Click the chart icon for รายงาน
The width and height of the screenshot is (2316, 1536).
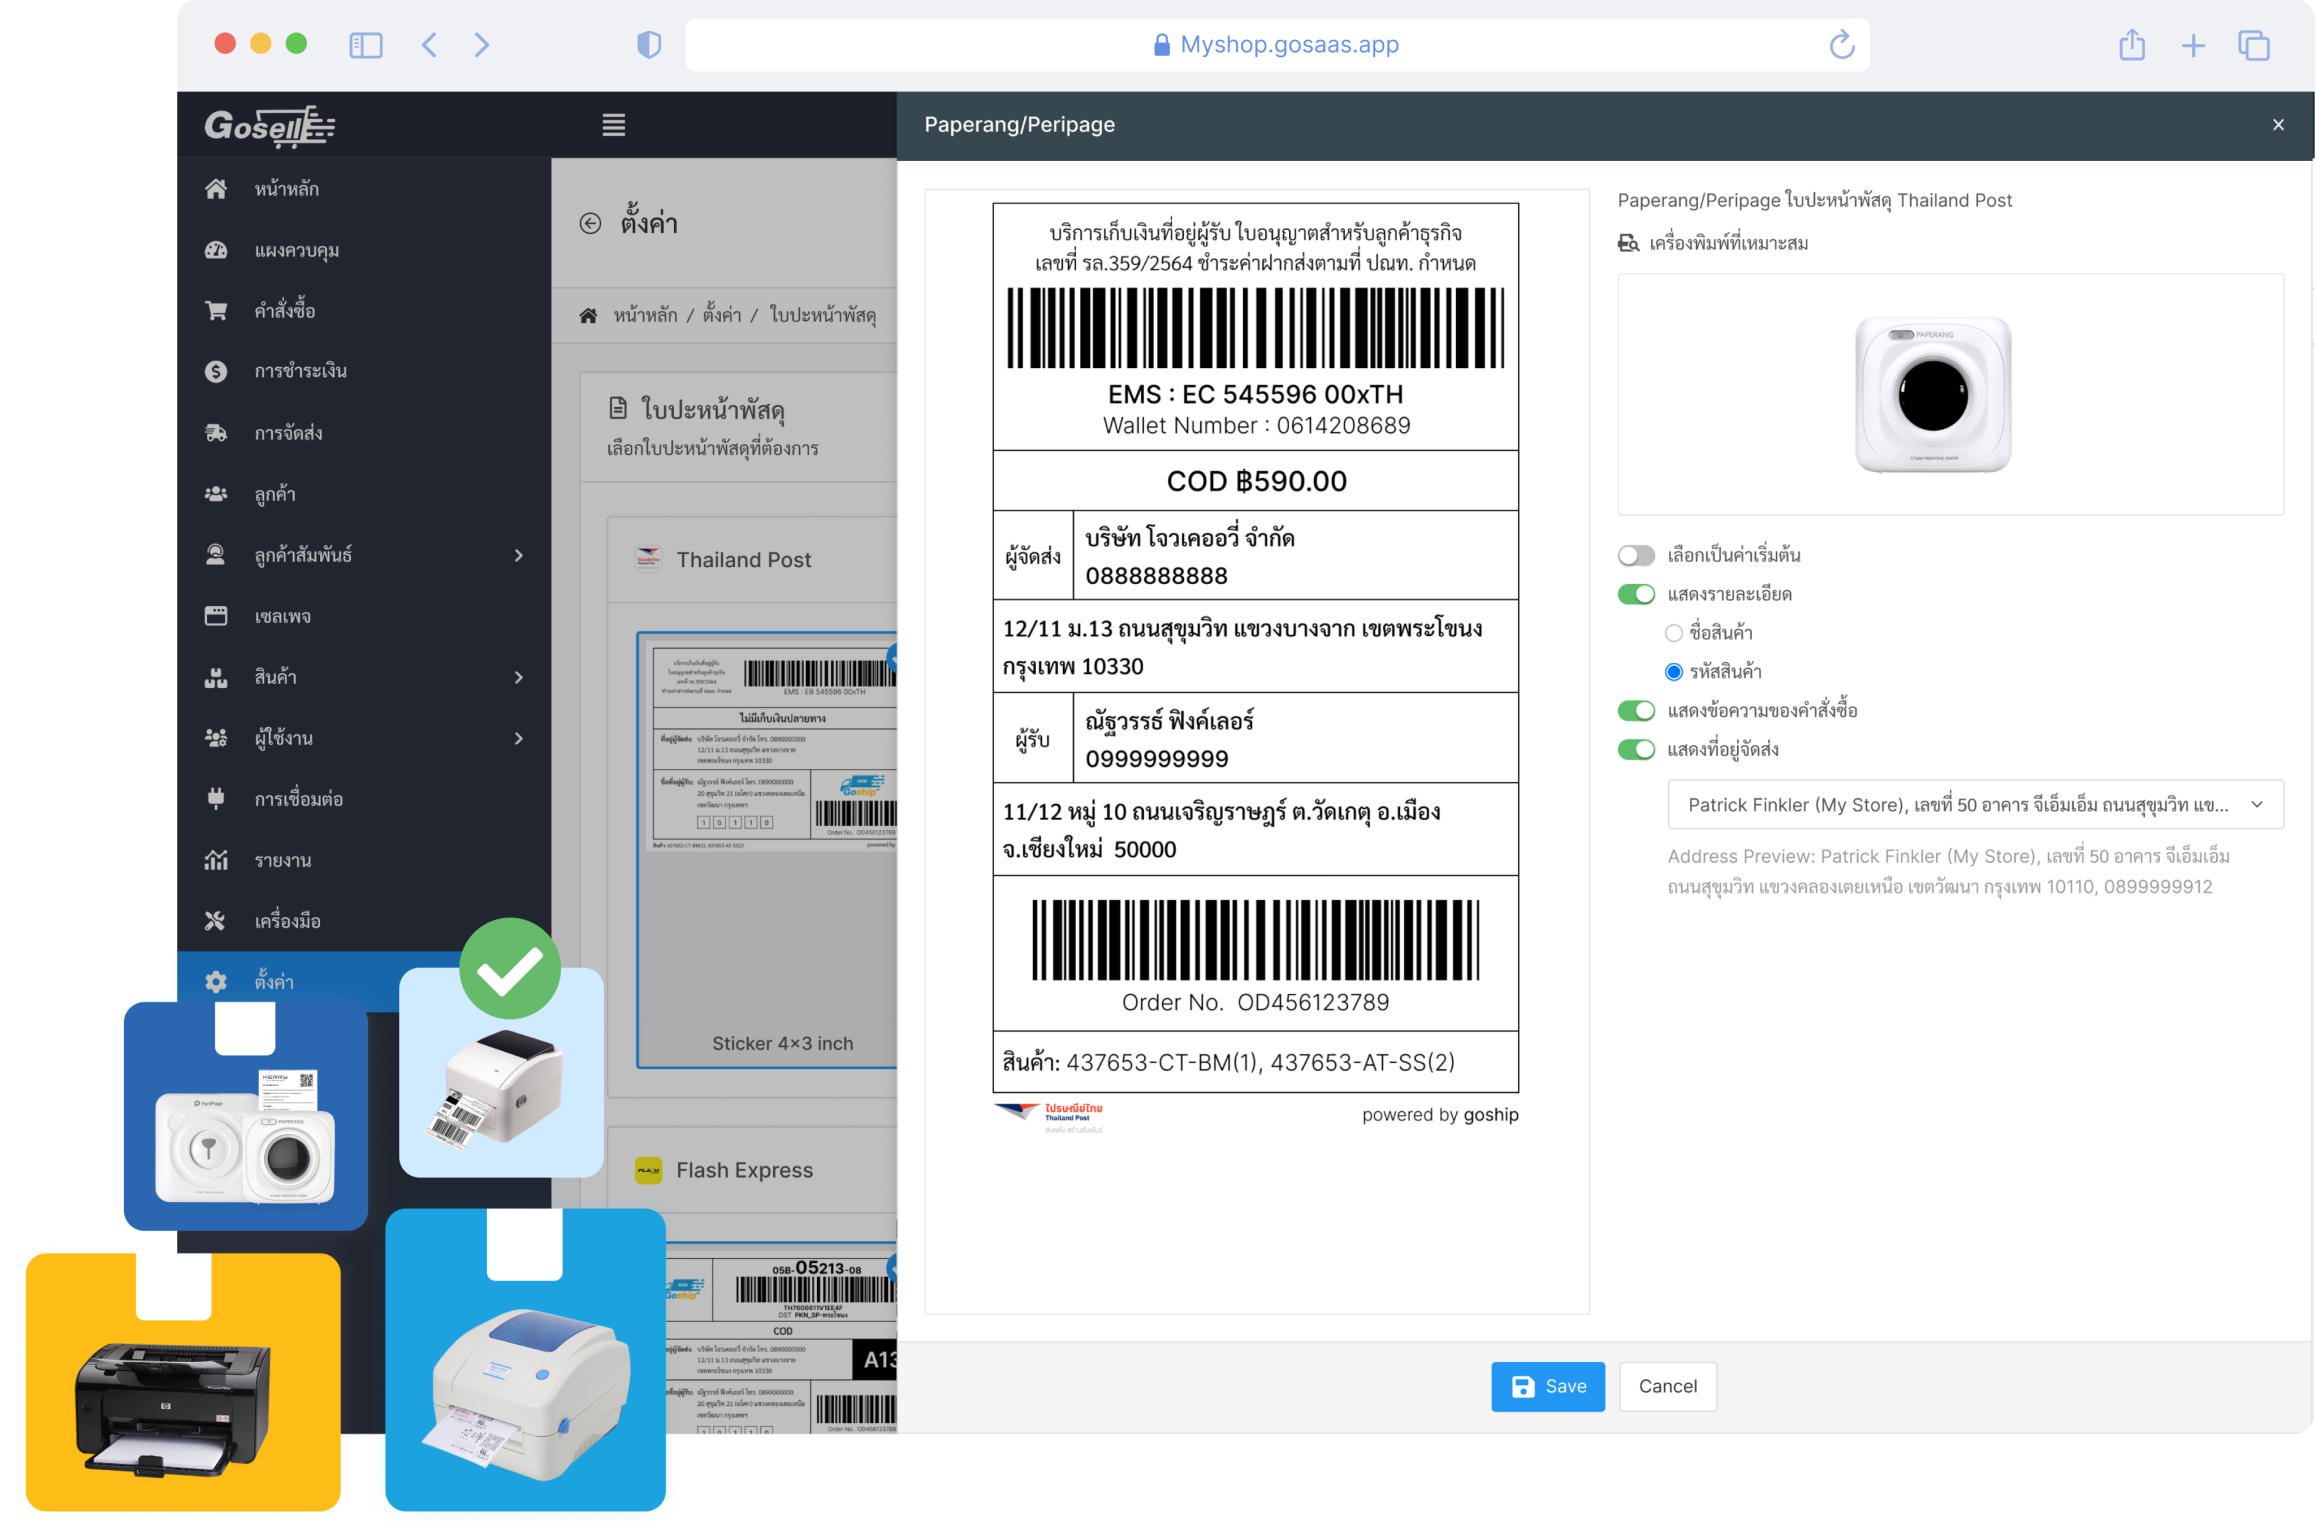click(216, 860)
